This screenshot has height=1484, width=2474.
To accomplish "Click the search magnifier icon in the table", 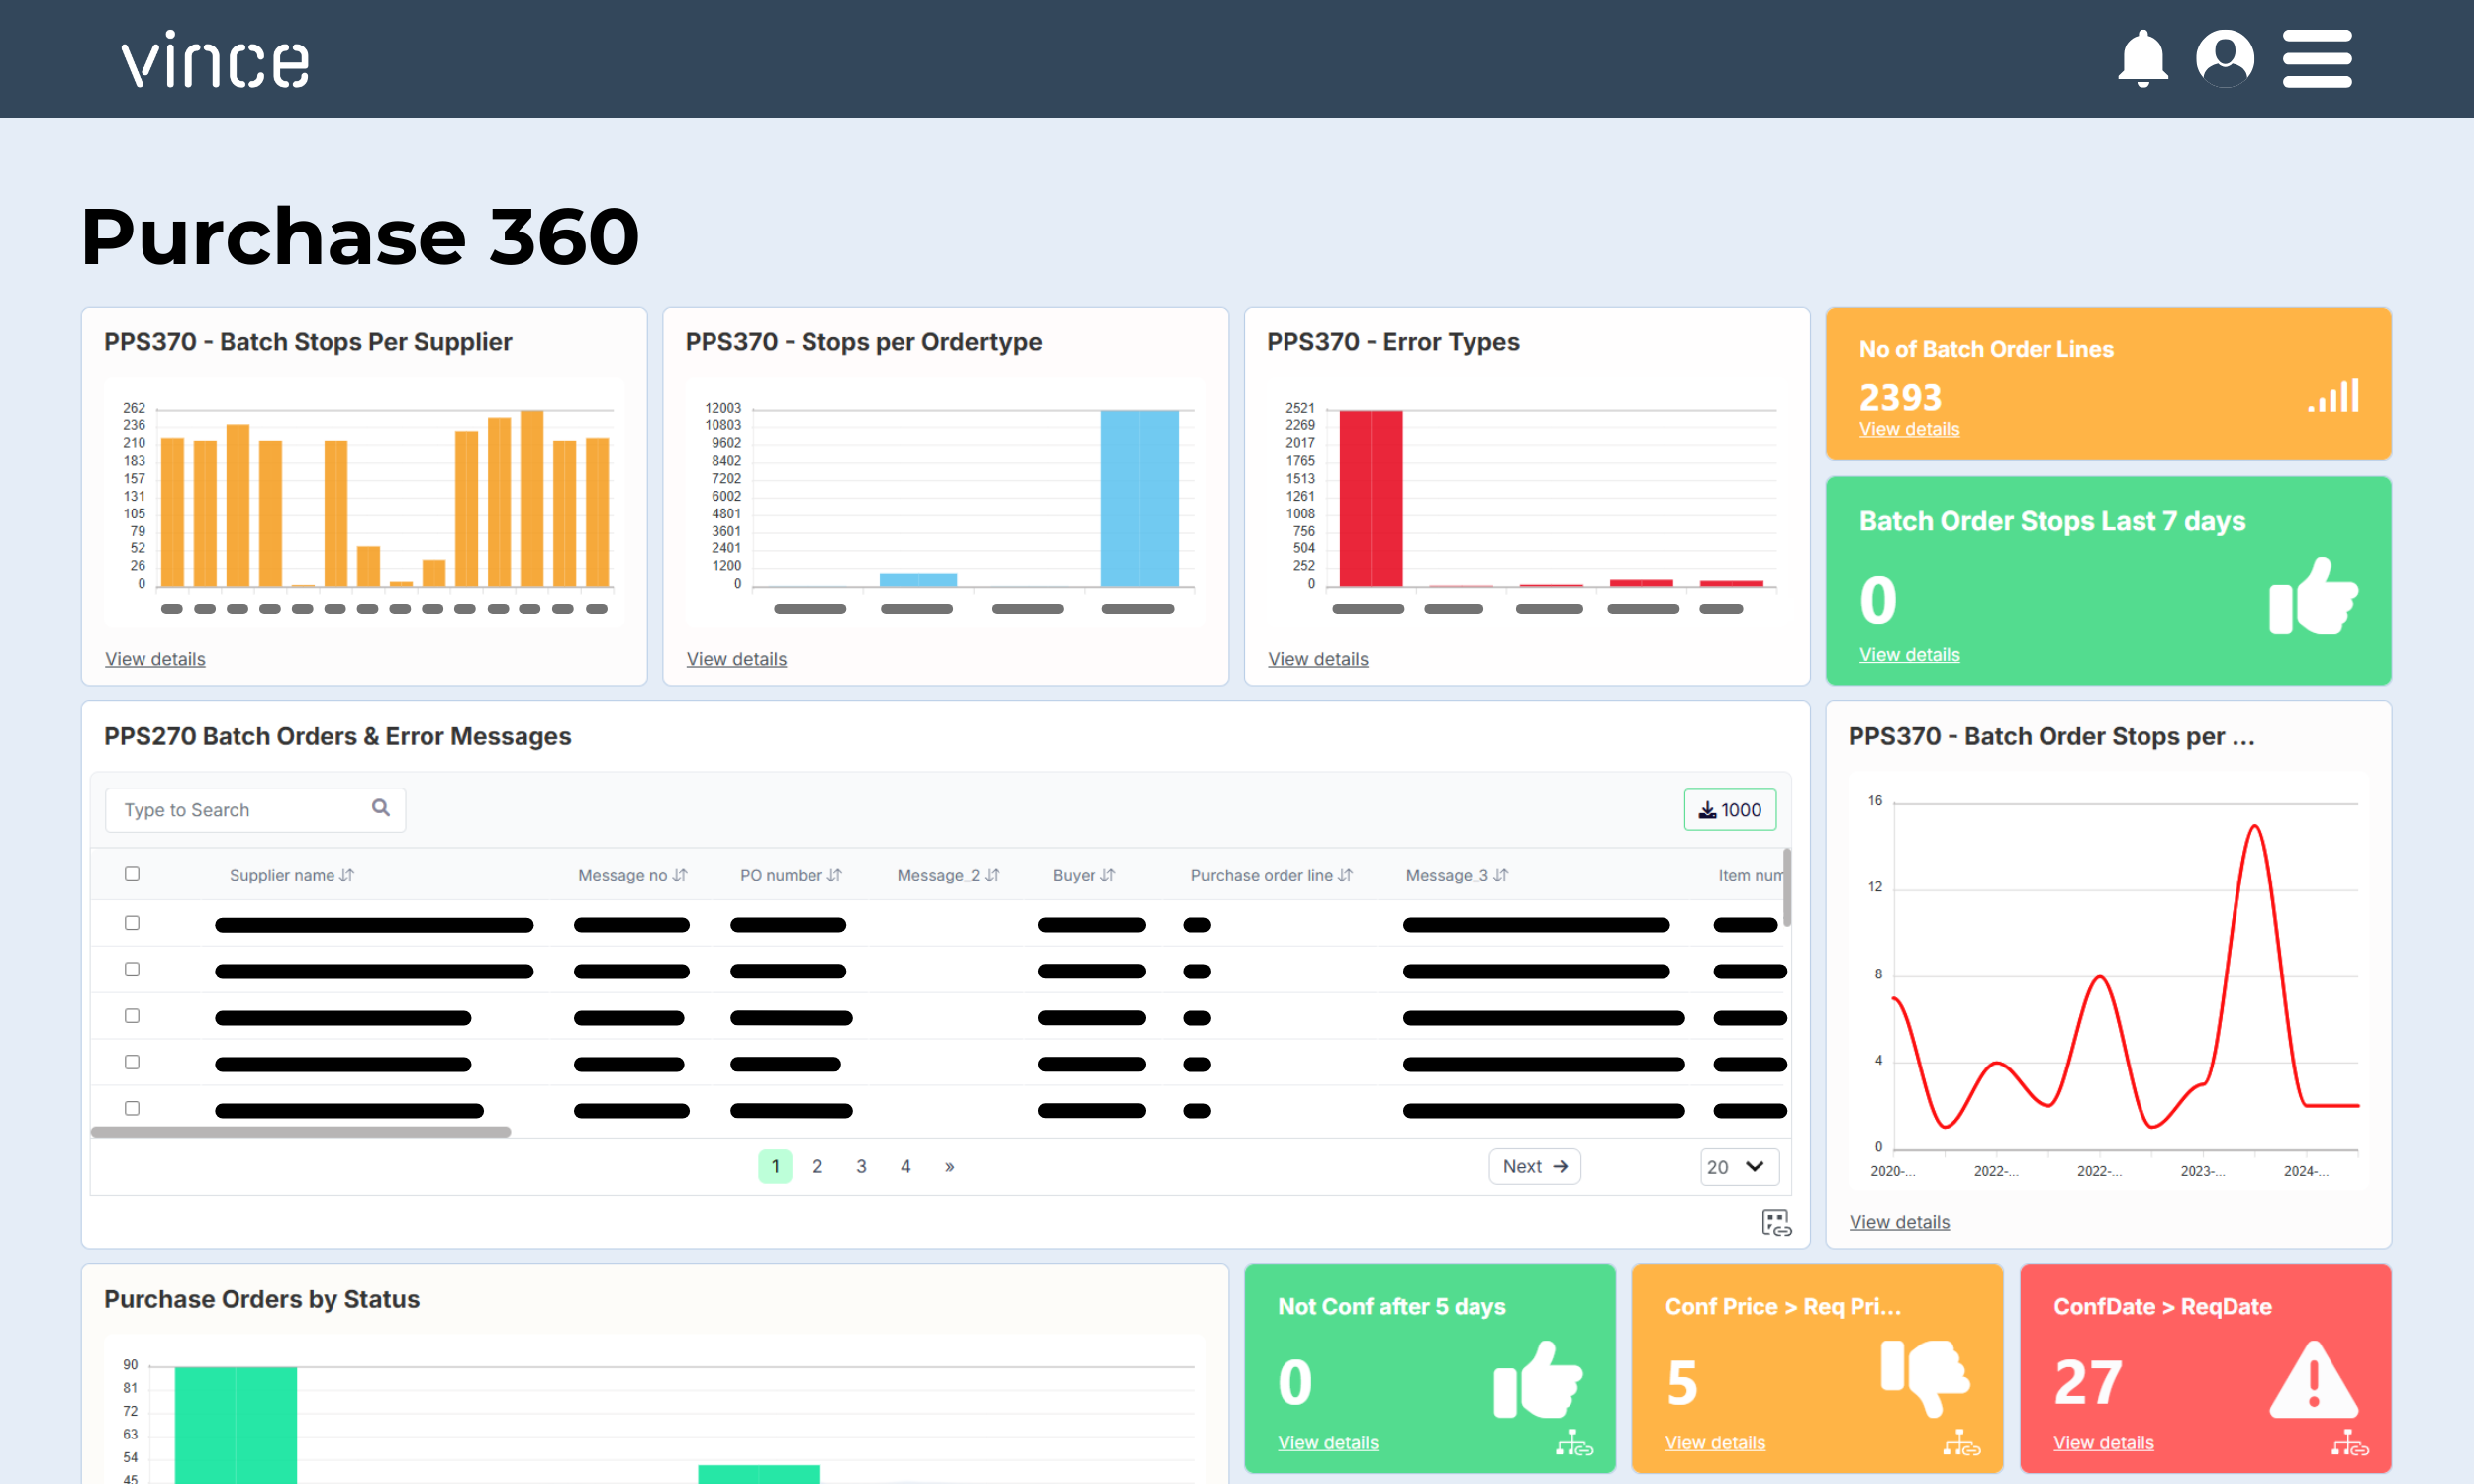I will (381, 807).
